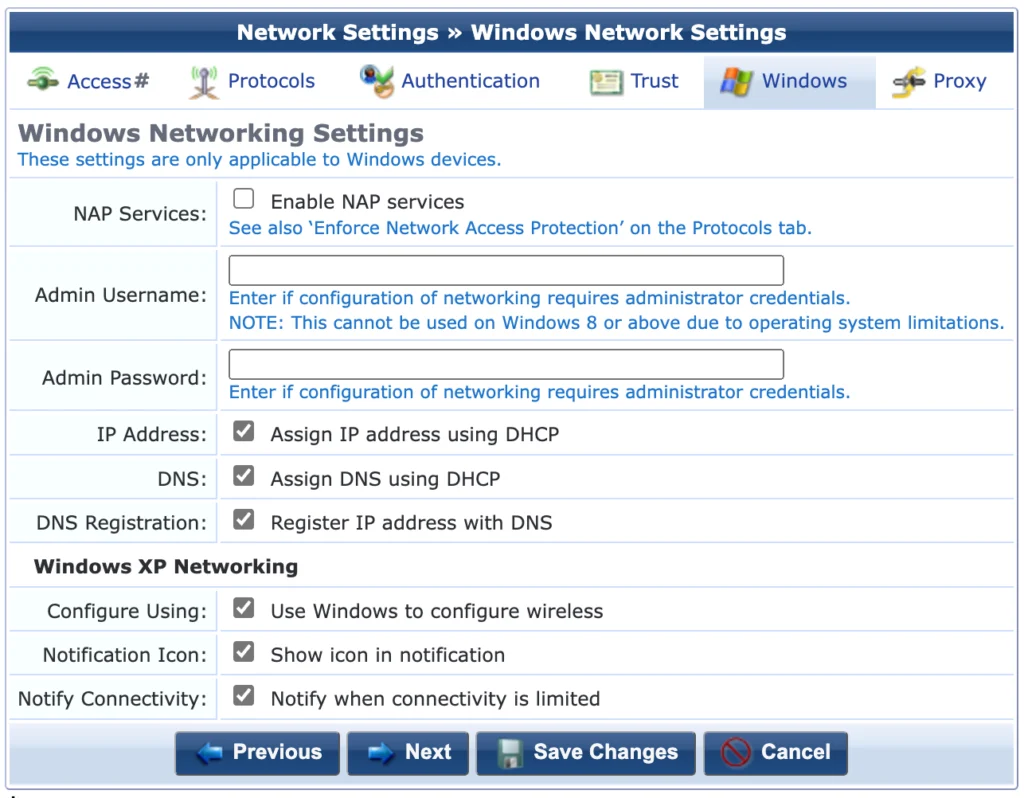Open the Authentication tab
Screen dimensions: 1024x798
450,80
